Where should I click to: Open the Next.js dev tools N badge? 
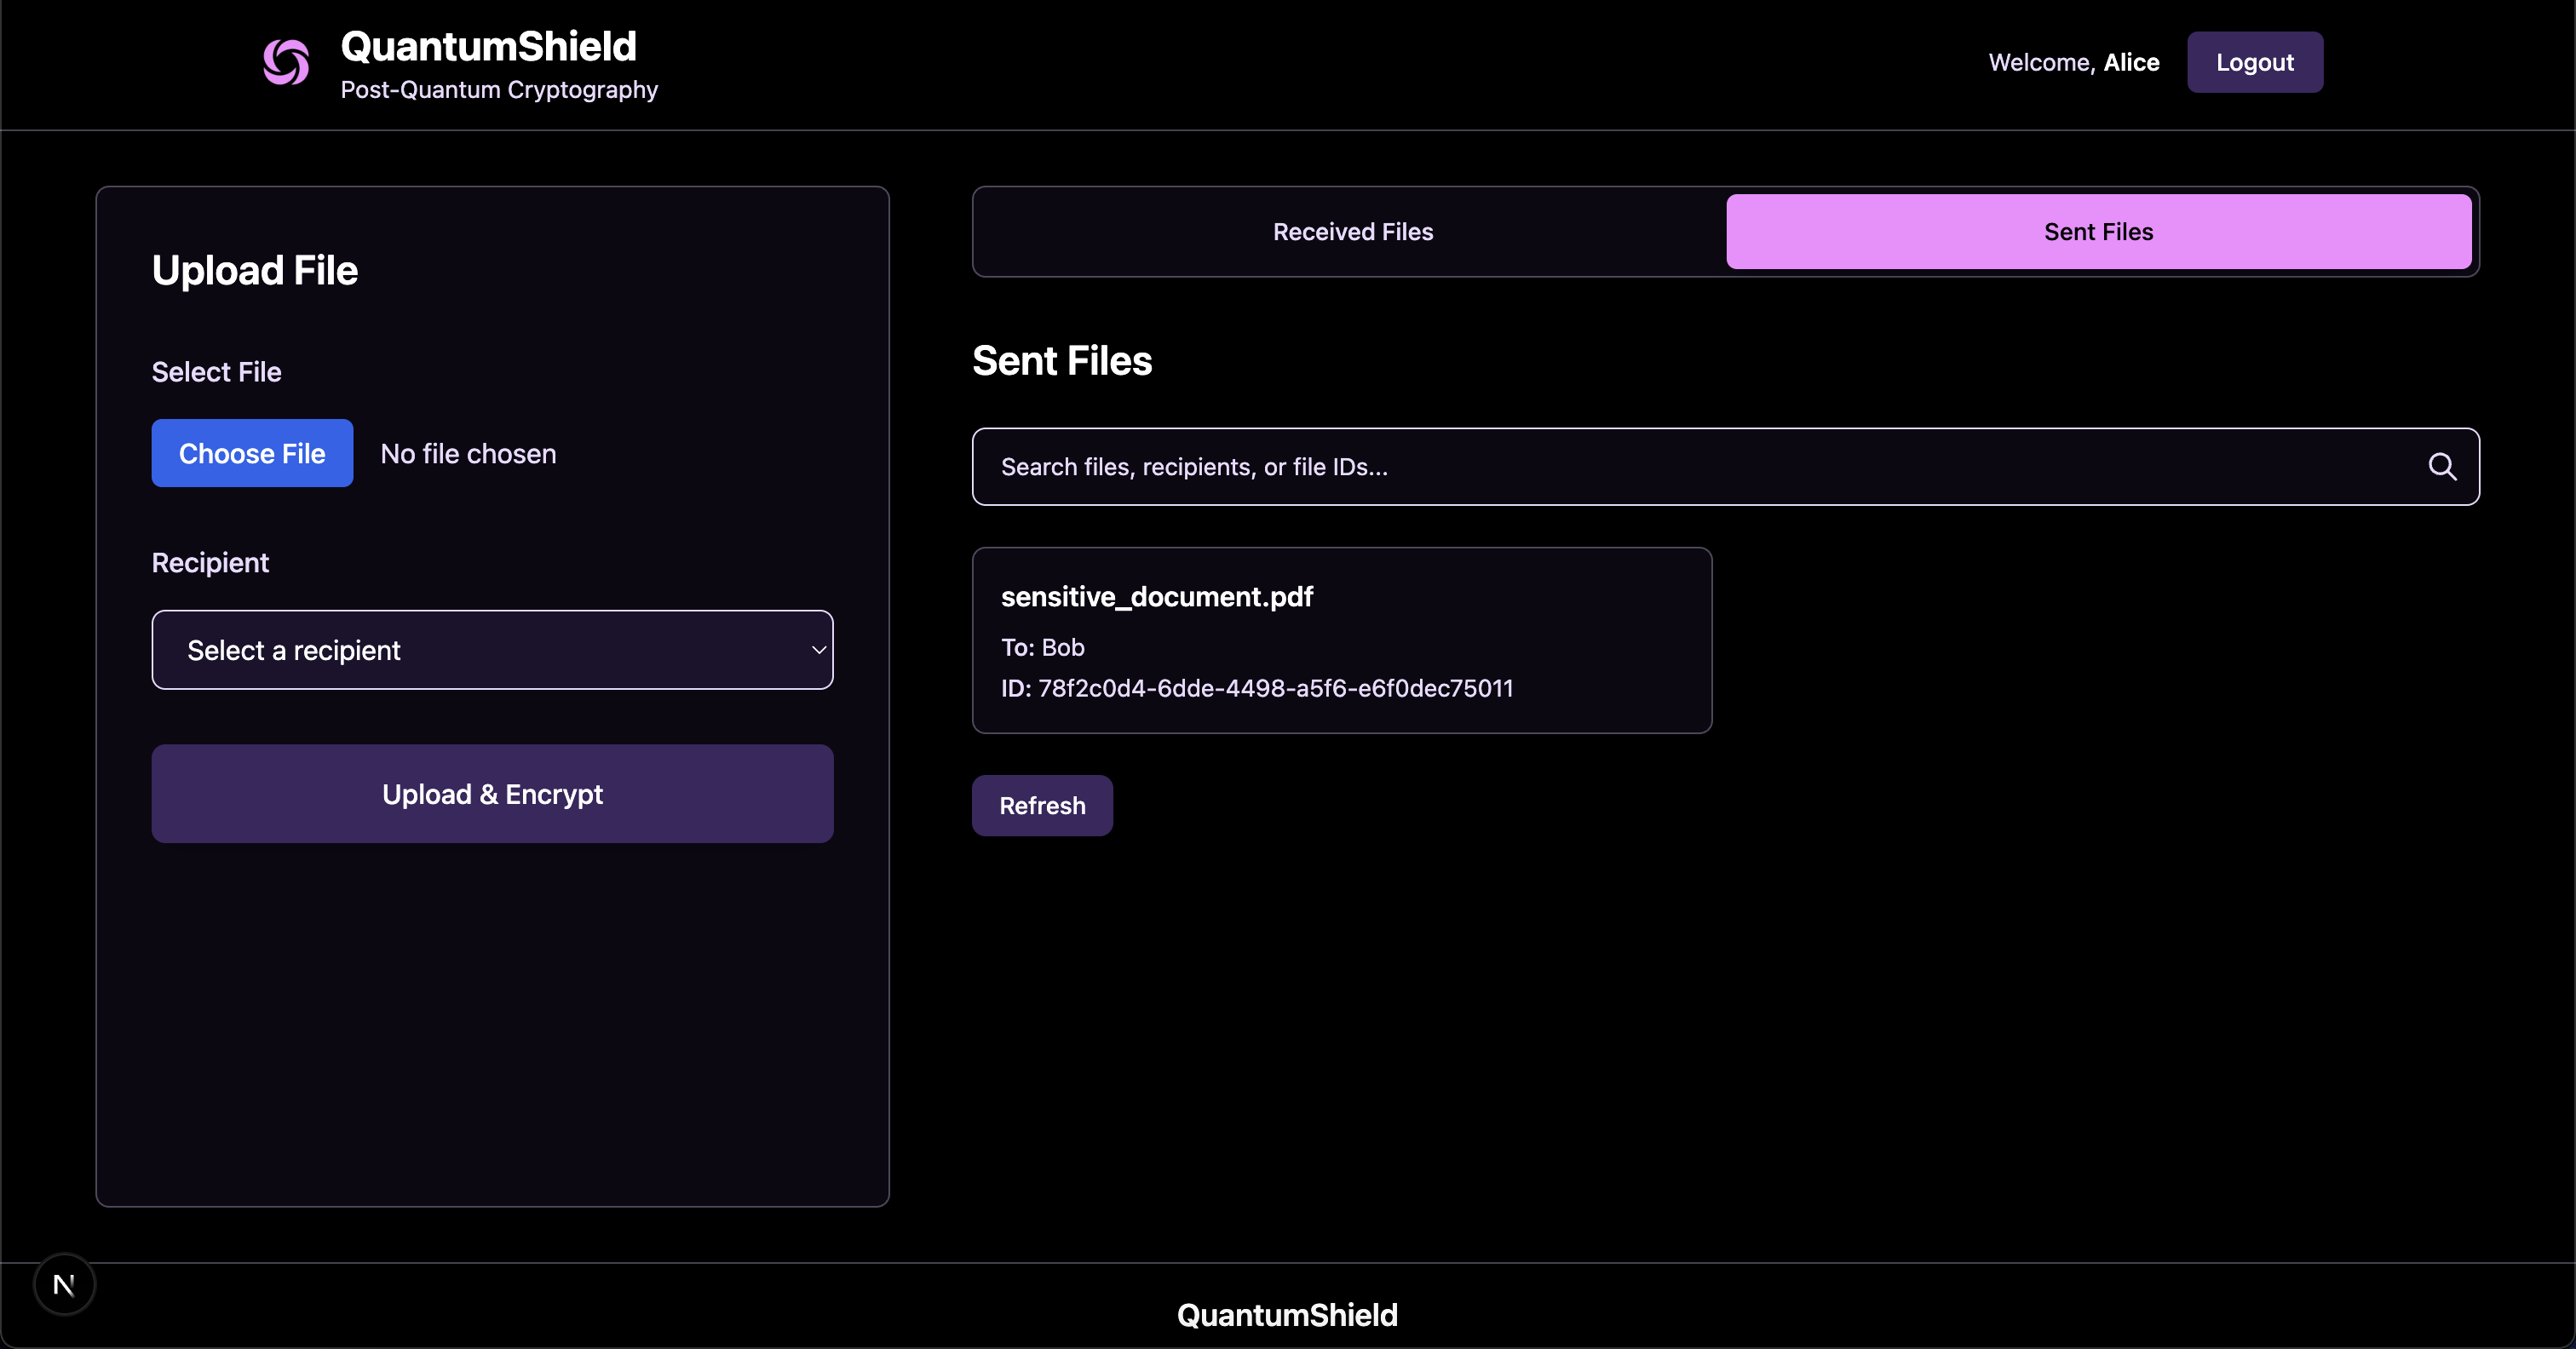[64, 1284]
